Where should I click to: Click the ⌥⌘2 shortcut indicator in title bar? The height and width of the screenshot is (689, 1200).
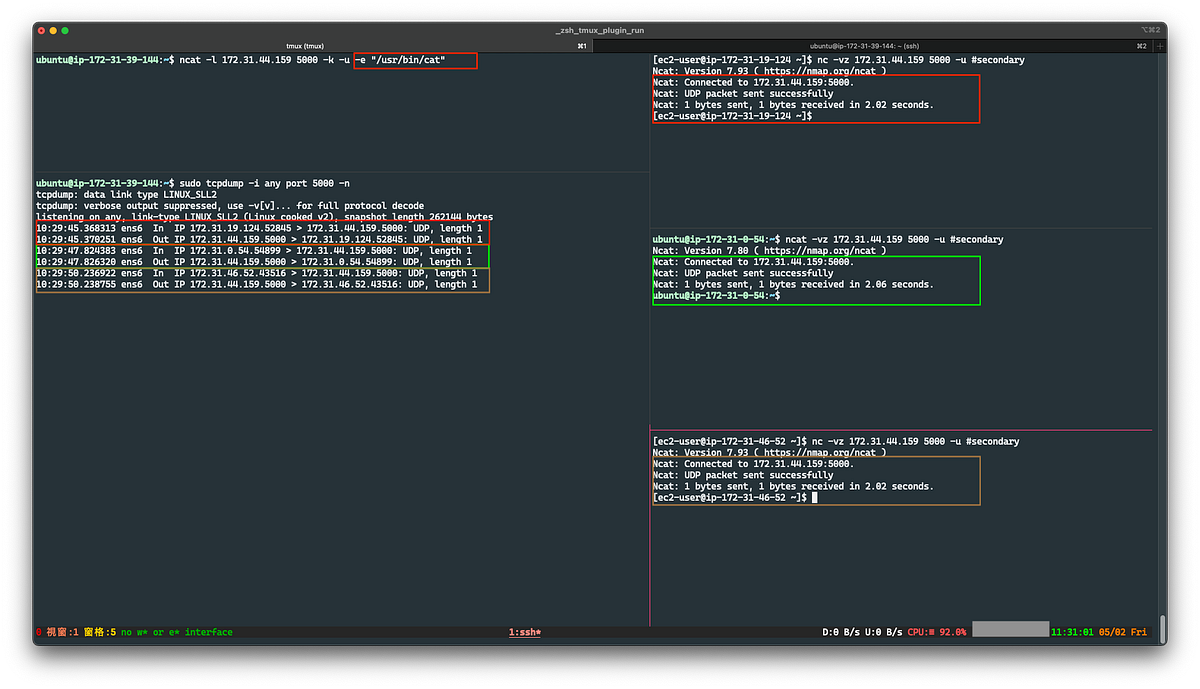[1152, 30]
